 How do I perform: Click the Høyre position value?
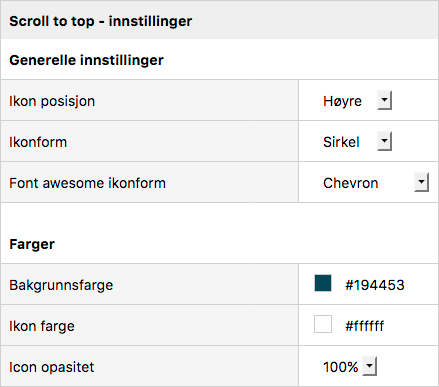[342, 101]
